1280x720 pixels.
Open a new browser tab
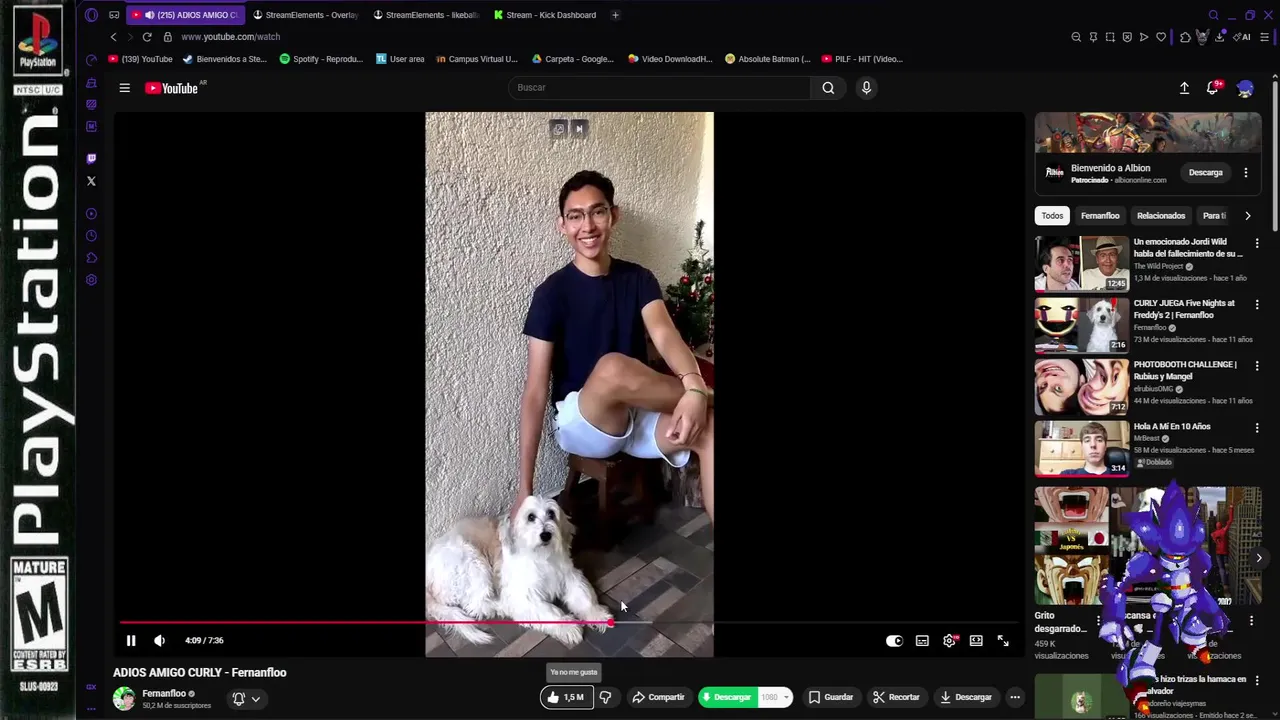click(x=615, y=15)
